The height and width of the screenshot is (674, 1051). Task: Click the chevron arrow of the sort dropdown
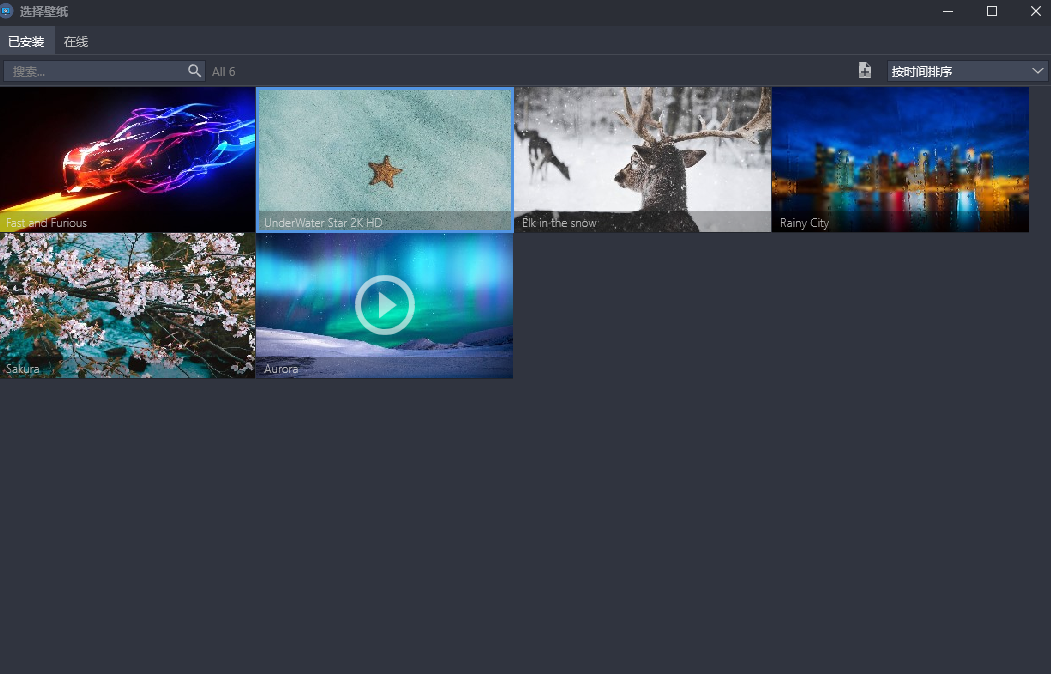point(1038,71)
